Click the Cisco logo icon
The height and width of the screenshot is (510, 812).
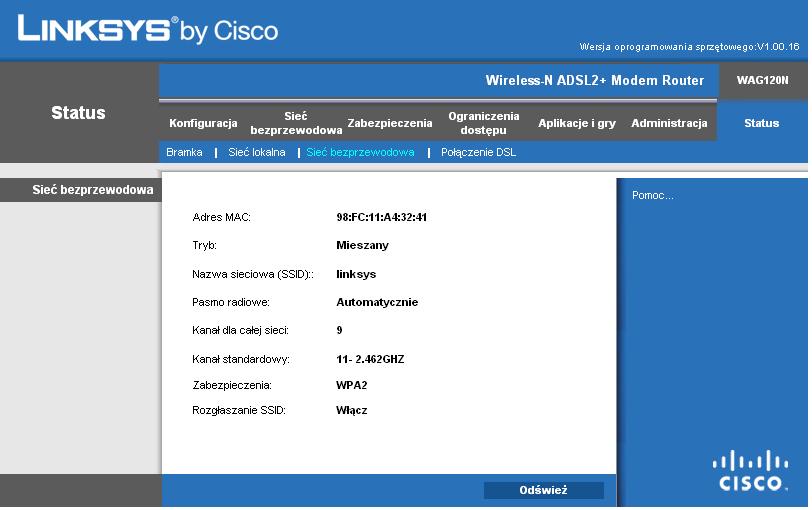coord(750,470)
